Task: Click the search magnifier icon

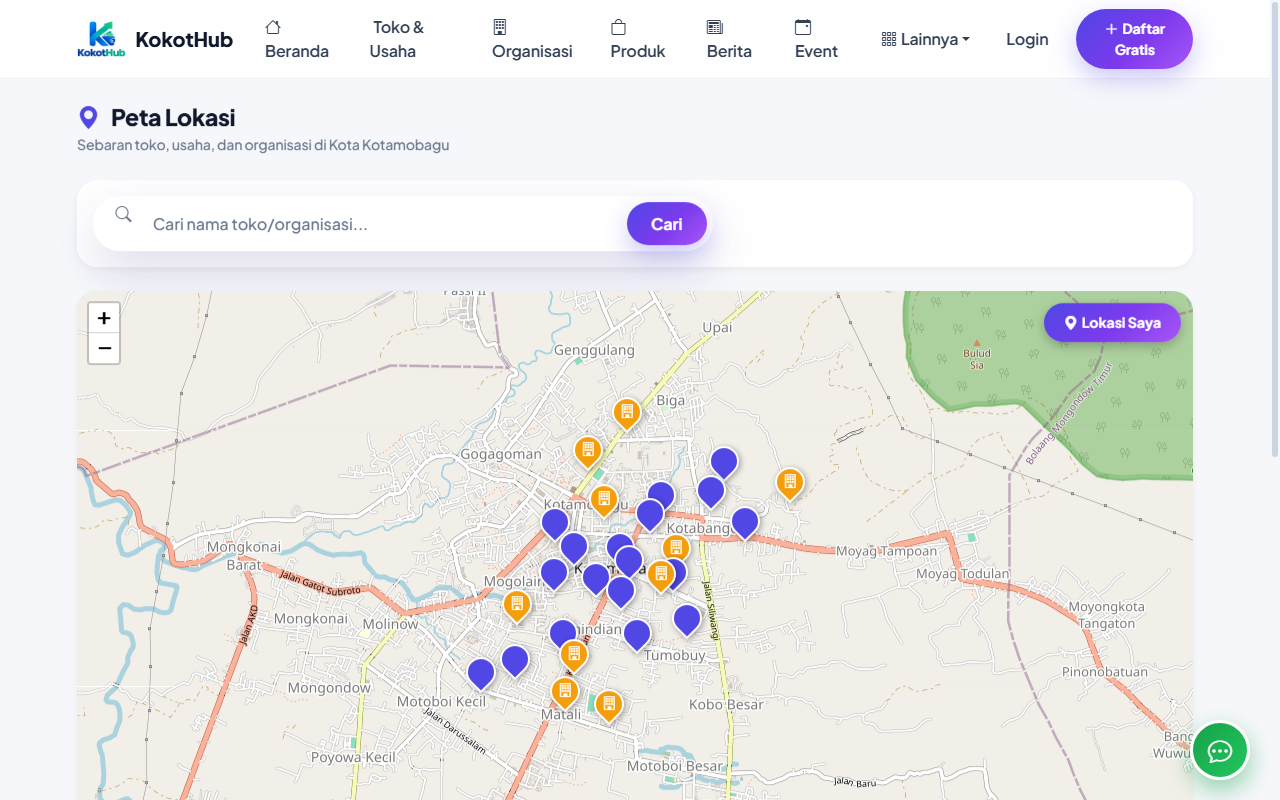Action: (x=123, y=214)
